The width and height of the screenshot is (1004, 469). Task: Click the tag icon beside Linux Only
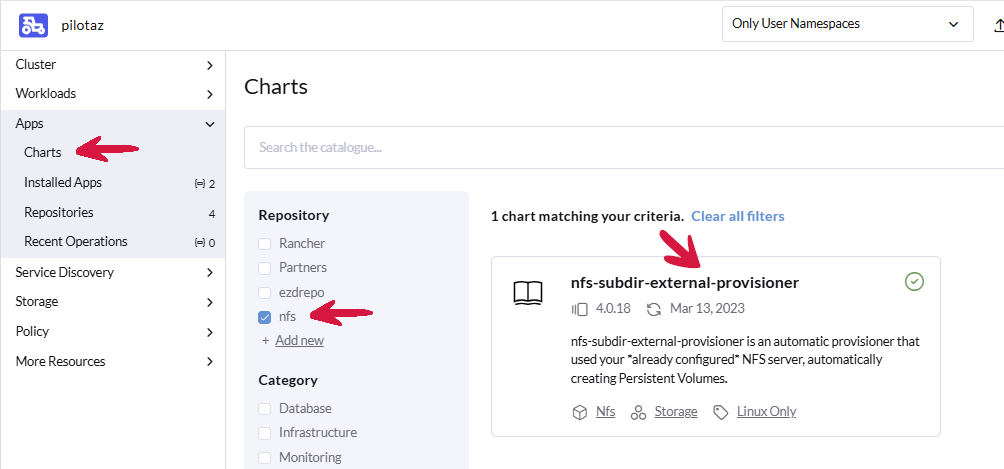pyautogui.click(x=721, y=412)
